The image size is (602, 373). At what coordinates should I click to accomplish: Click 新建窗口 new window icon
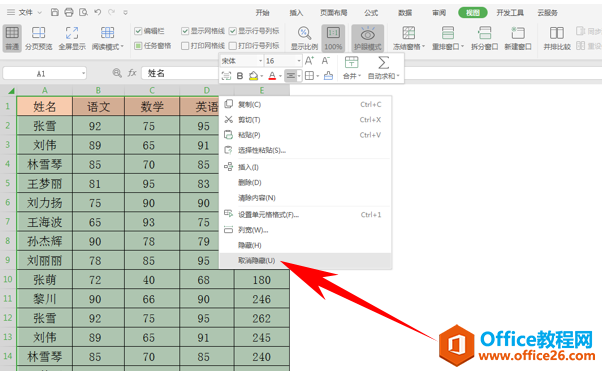518,38
